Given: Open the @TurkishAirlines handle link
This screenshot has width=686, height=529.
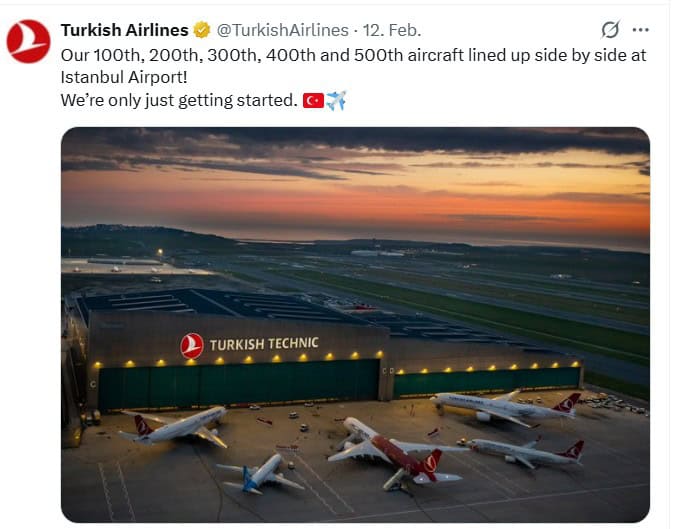Looking at the screenshot, I should coord(282,30).
